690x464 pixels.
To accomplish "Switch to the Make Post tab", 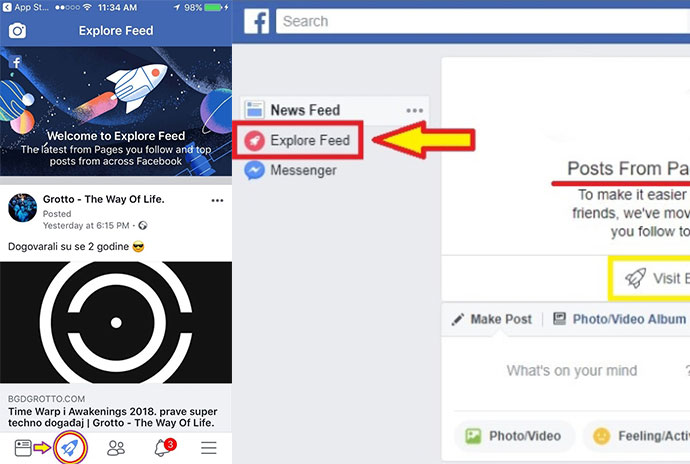I will click(492, 319).
